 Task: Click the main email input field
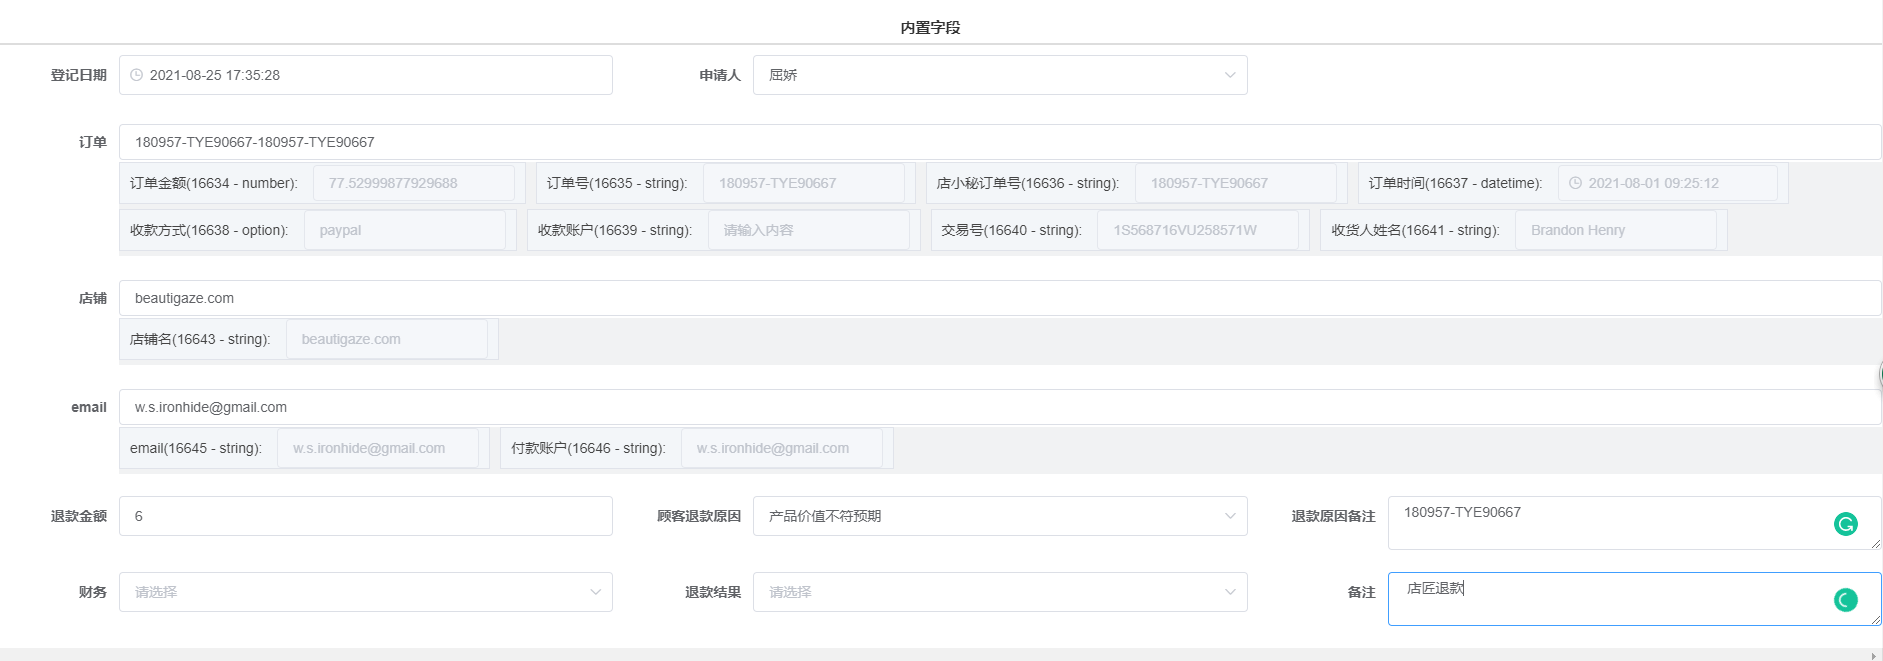pyautogui.click(x=998, y=407)
